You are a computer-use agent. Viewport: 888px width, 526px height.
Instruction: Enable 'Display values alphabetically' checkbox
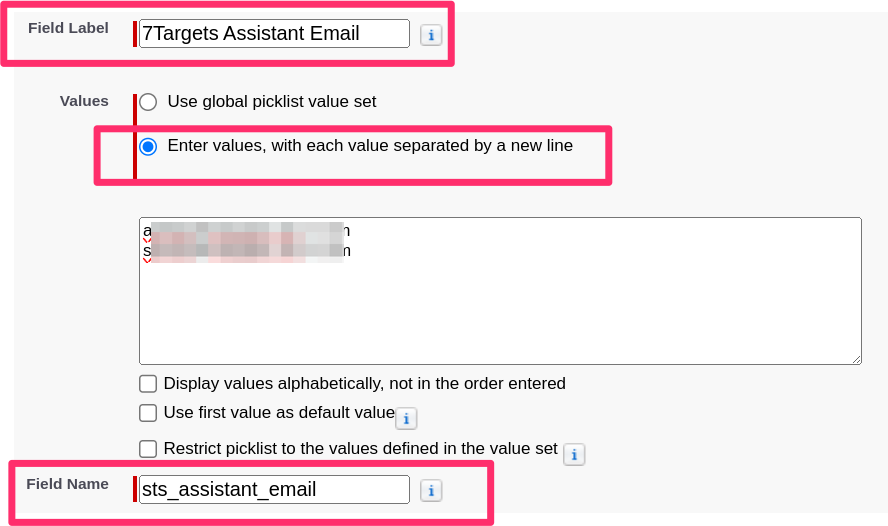pyautogui.click(x=148, y=384)
